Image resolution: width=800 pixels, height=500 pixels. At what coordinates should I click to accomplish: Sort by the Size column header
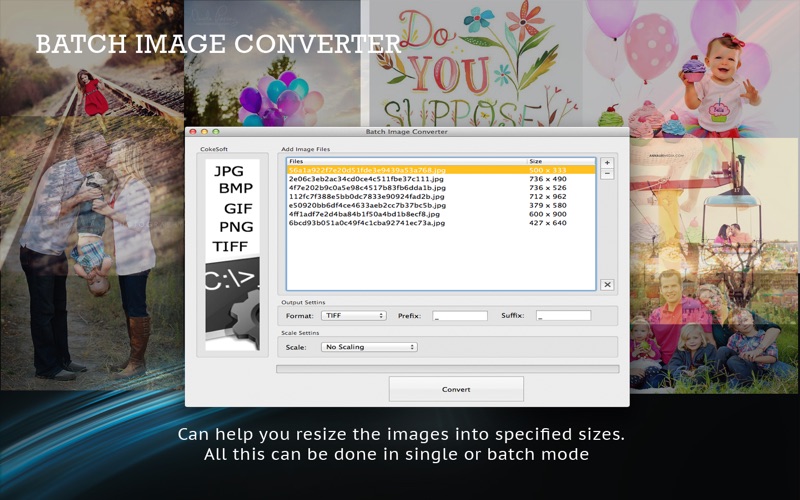click(x=560, y=161)
